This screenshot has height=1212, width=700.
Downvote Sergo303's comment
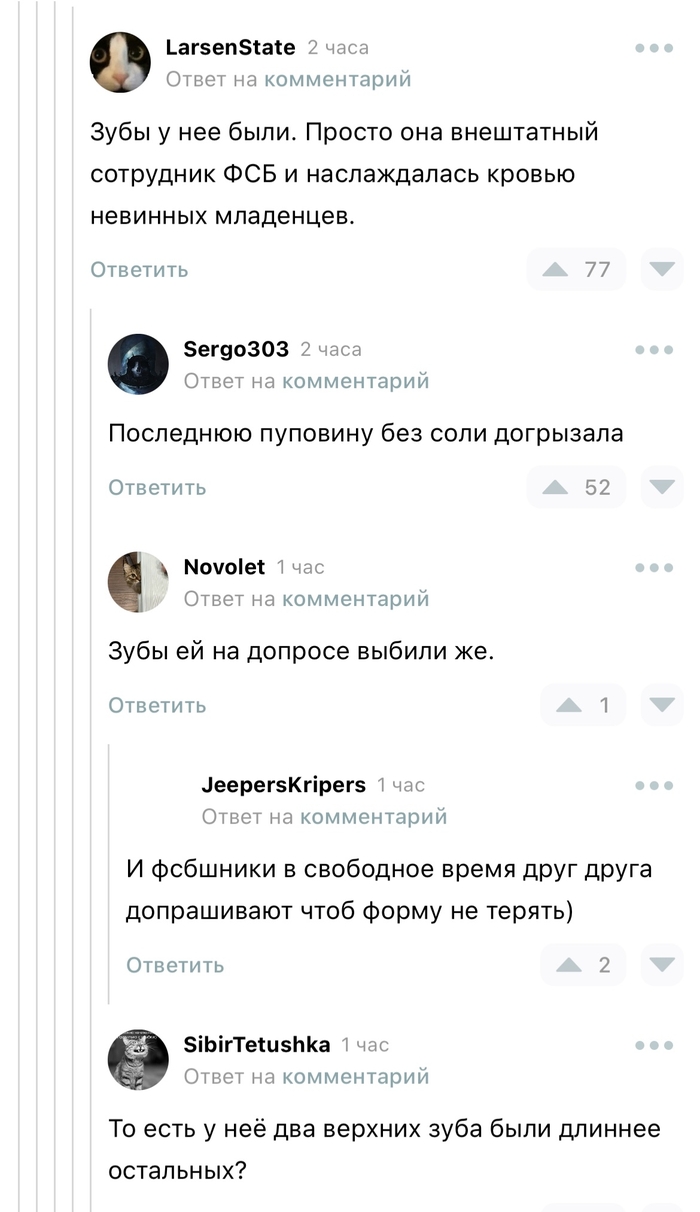(662, 488)
